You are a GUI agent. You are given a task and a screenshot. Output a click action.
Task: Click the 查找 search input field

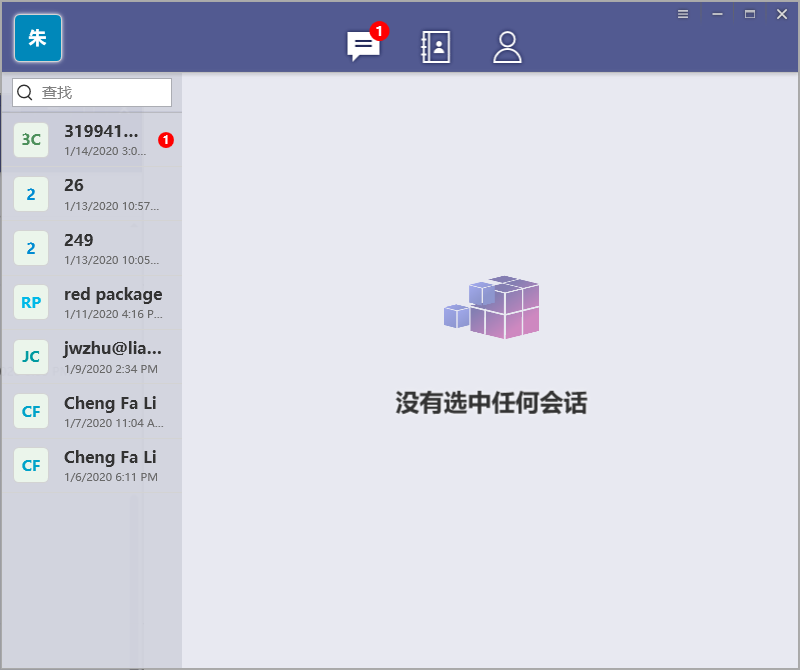(92, 92)
